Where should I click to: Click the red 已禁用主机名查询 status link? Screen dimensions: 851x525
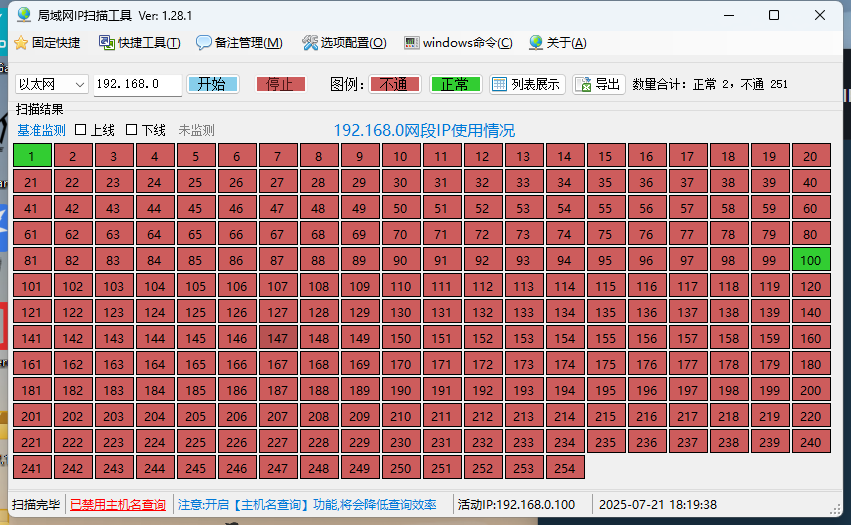pyautogui.click(x=118, y=505)
